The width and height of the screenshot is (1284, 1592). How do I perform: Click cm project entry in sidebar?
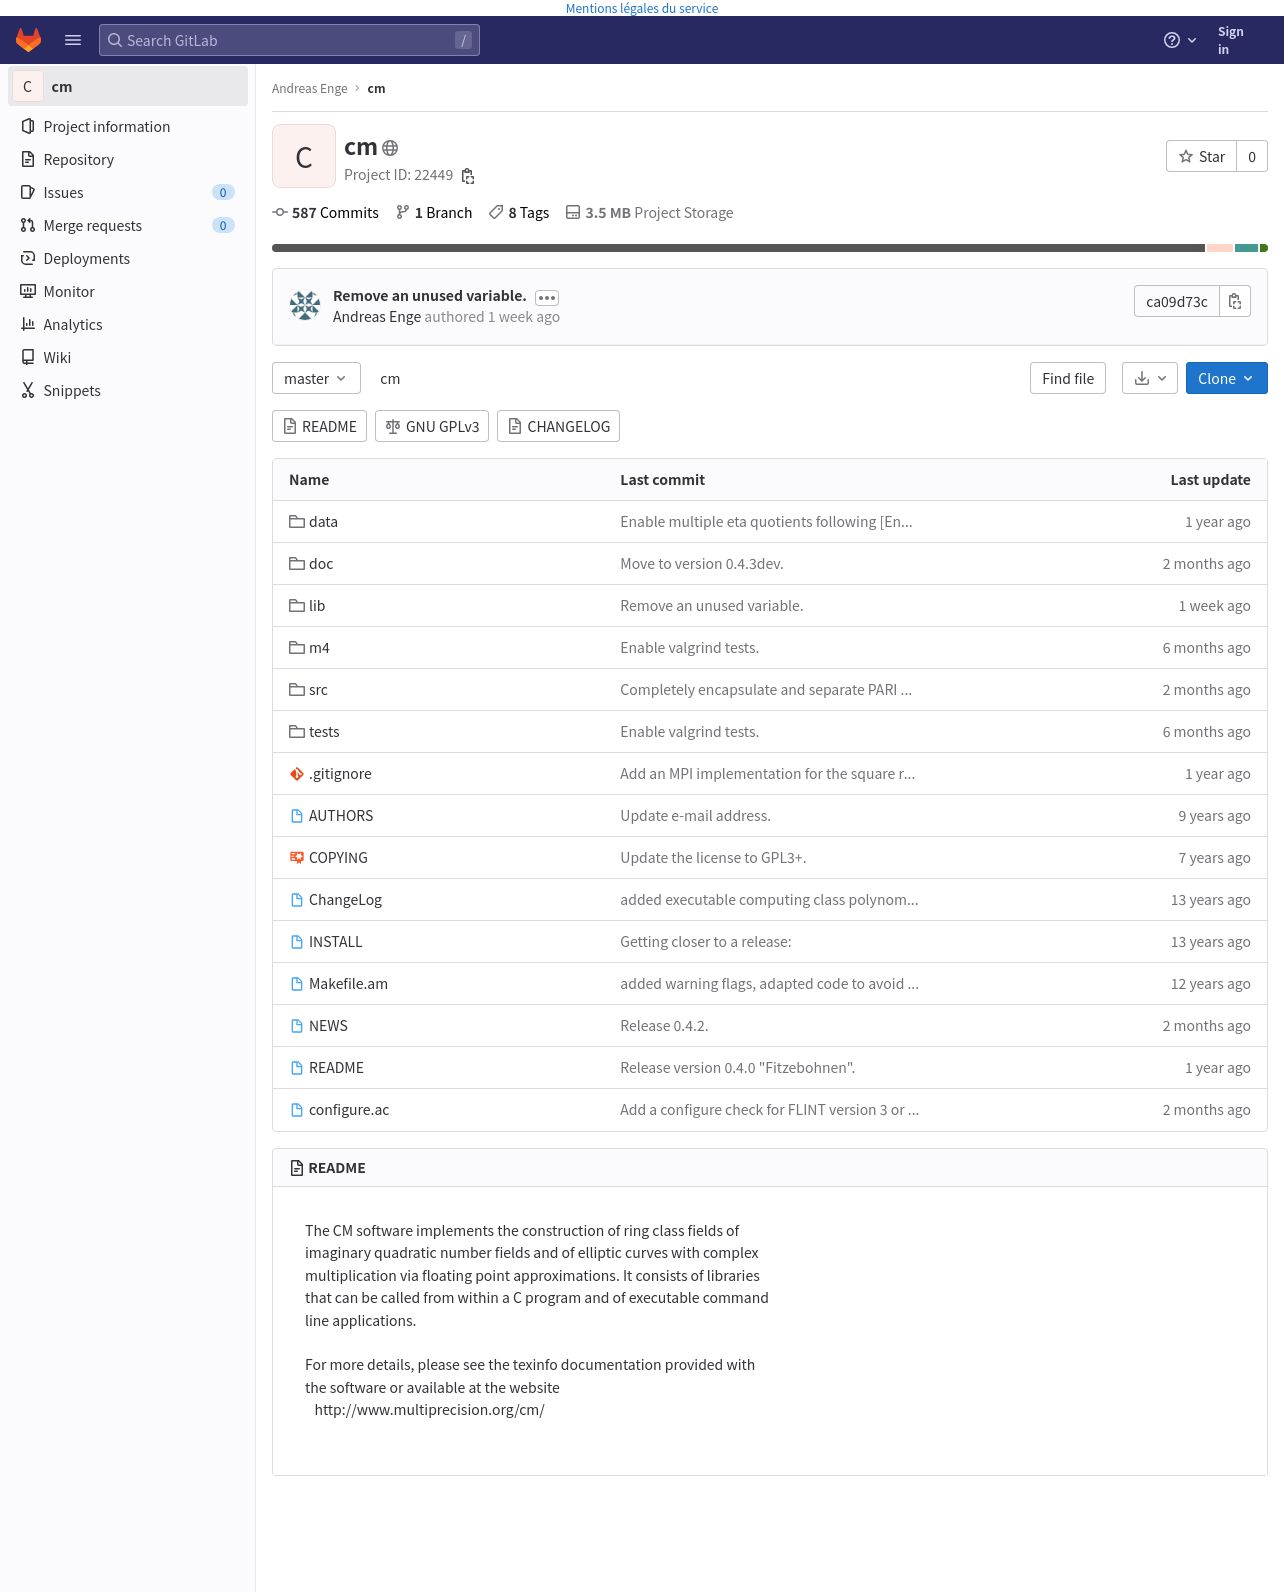pyautogui.click(x=128, y=87)
